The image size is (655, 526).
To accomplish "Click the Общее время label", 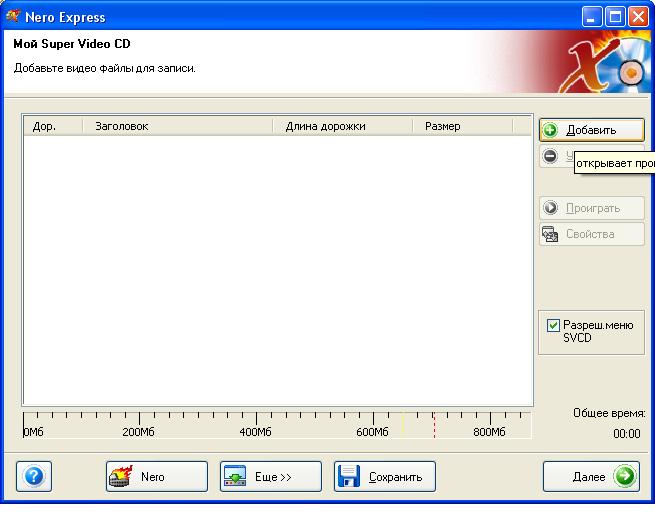I will click(x=609, y=413).
